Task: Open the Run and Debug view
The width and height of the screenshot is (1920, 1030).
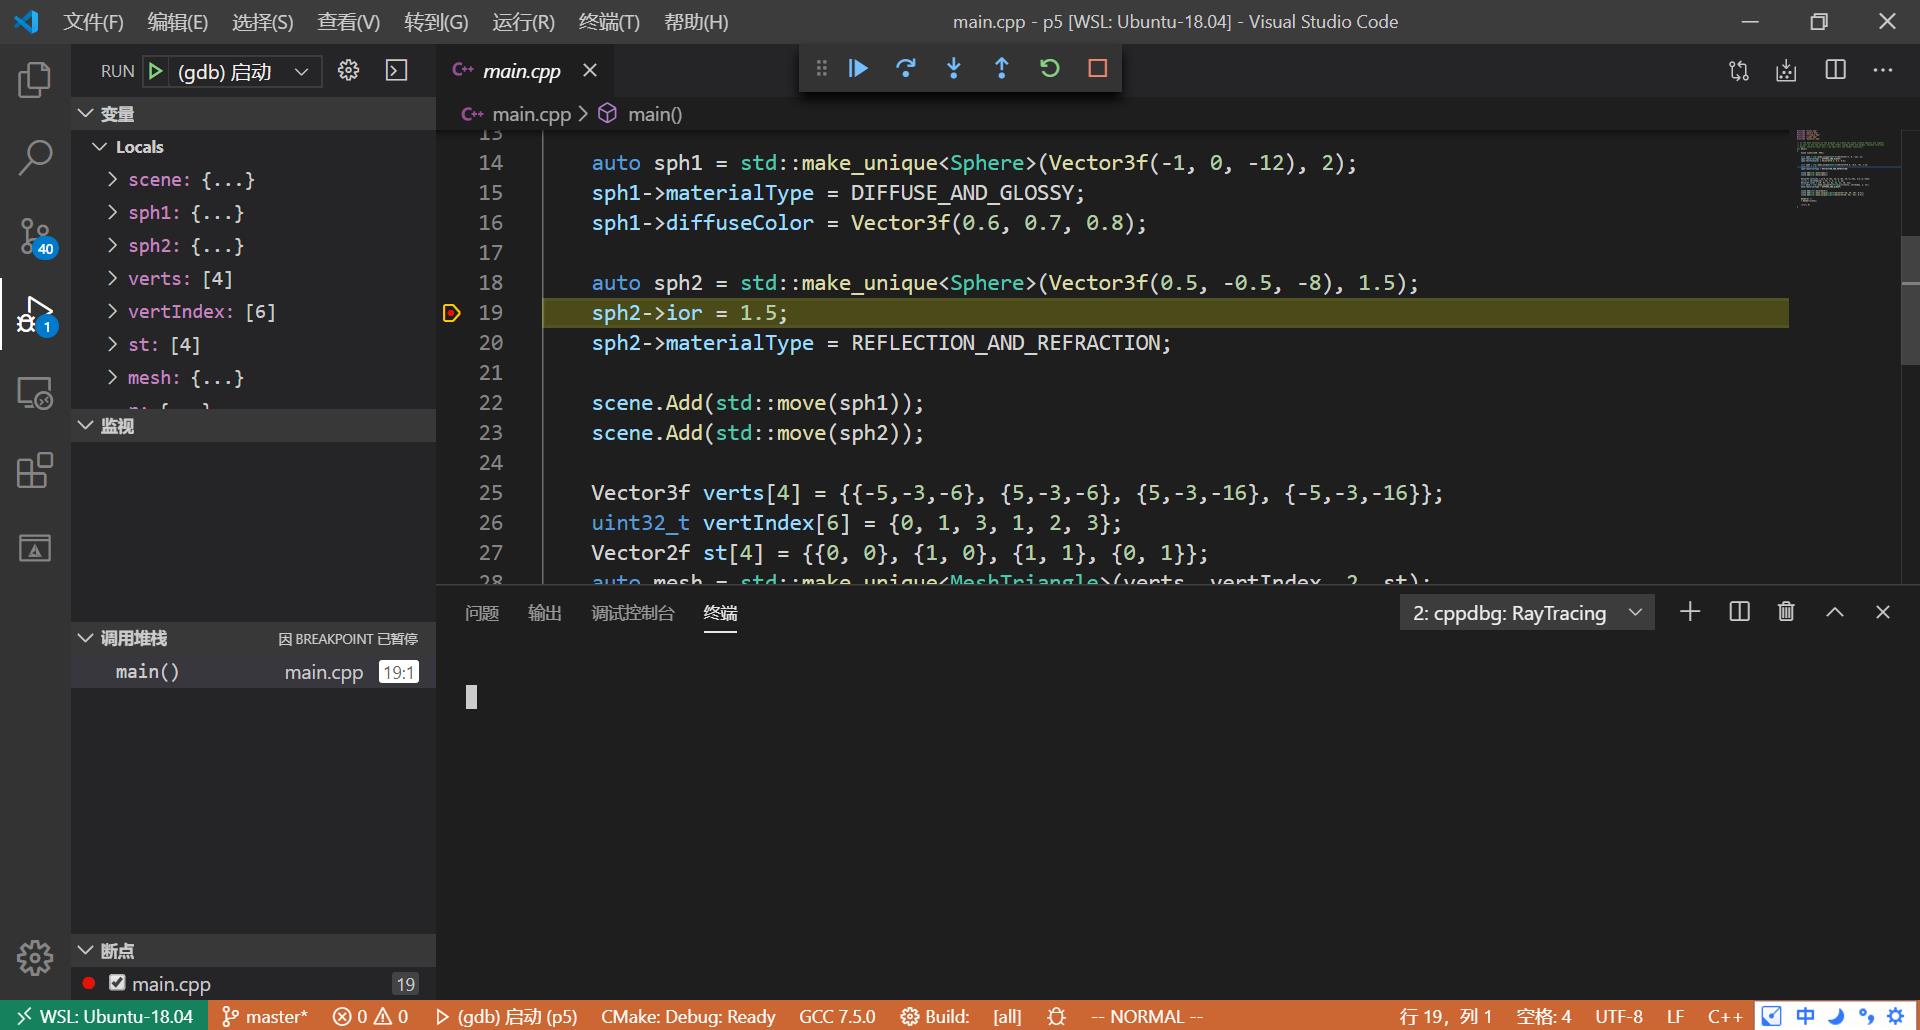Action: coord(35,315)
